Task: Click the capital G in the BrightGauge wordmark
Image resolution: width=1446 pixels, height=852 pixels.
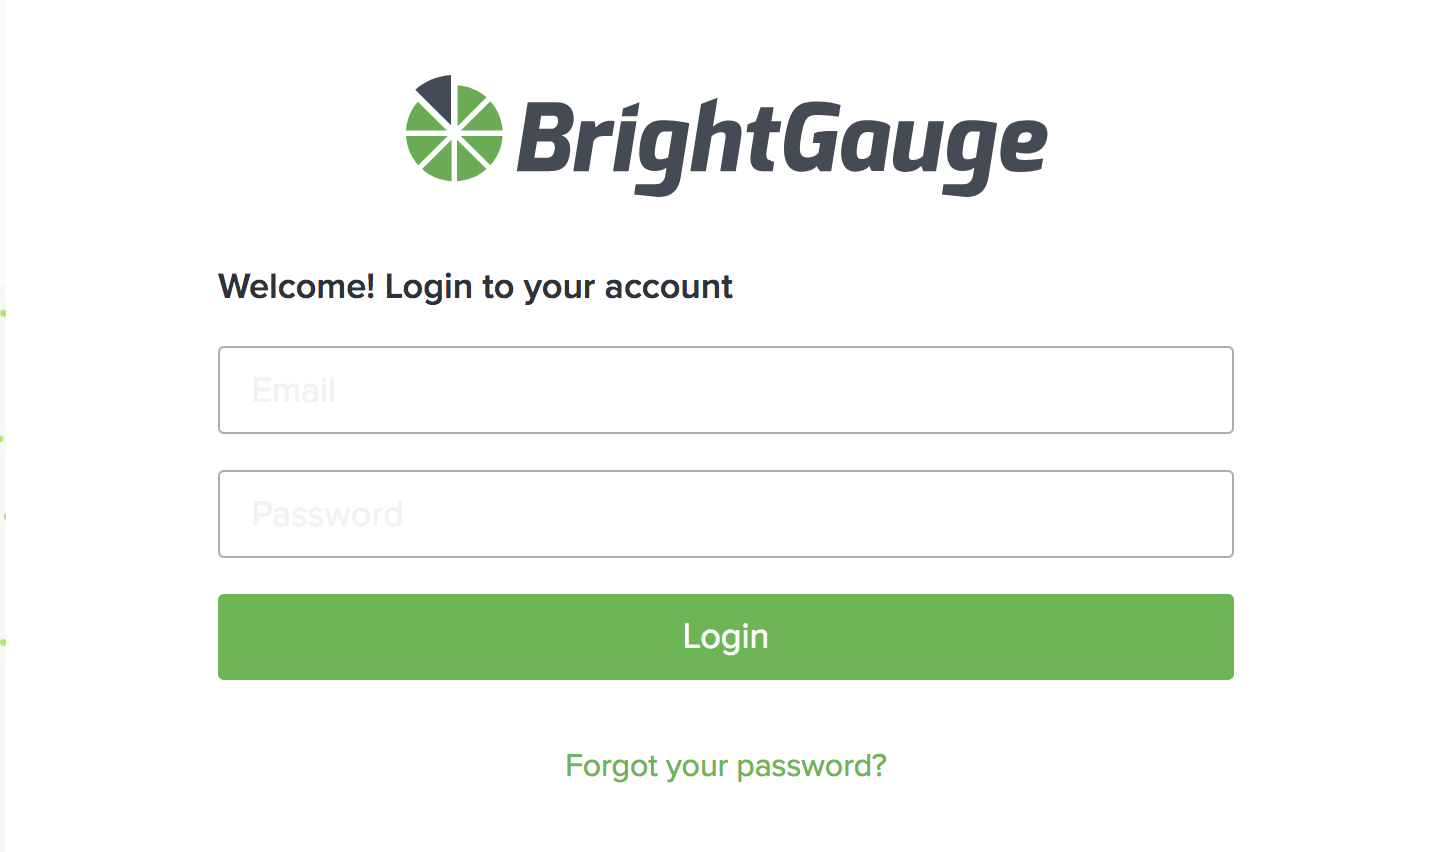Action: coord(808,136)
